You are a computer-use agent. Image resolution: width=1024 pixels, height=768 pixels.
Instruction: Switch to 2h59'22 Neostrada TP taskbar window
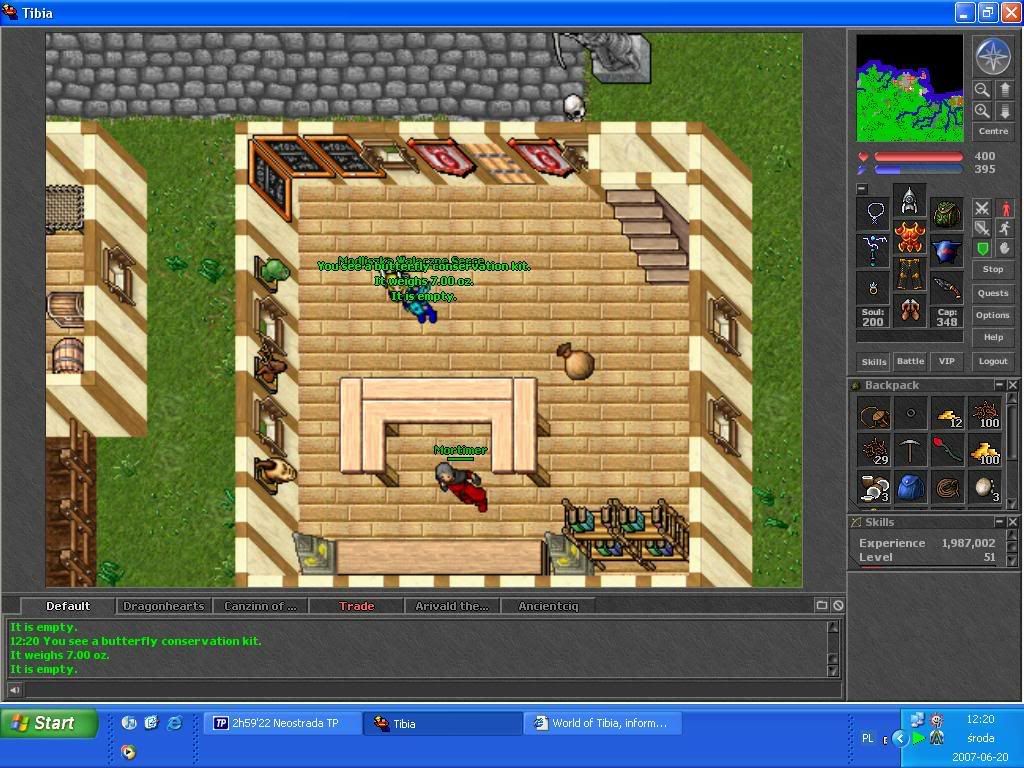[x=285, y=723]
